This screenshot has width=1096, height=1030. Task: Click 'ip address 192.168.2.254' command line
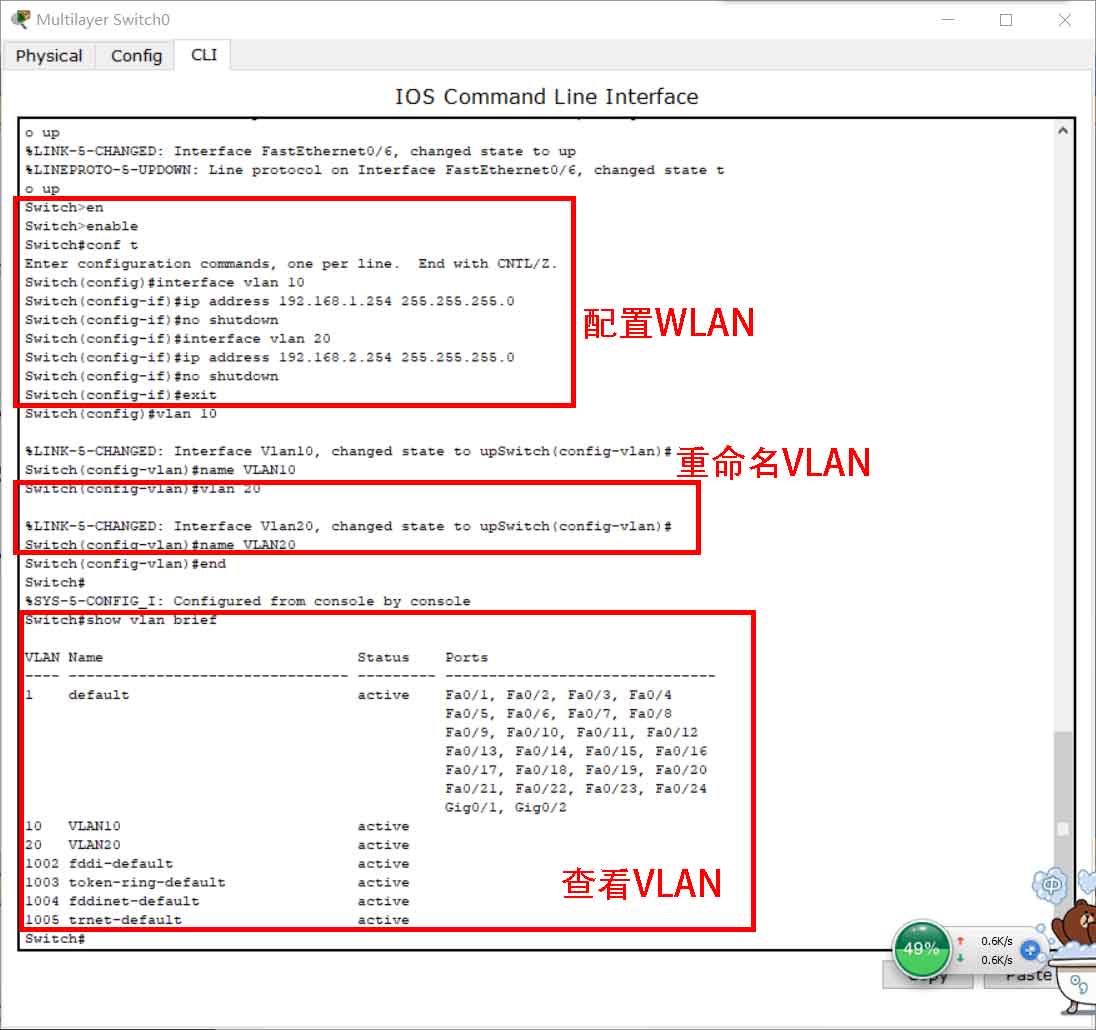tap(270, 357)
